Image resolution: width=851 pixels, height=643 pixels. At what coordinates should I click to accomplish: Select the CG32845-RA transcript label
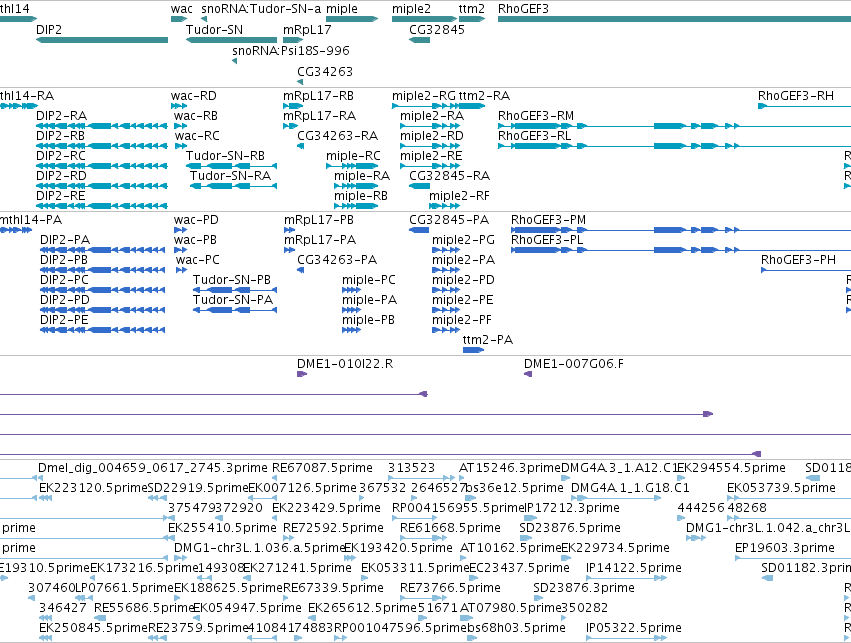pyautogui.click(x=449, y=175)
